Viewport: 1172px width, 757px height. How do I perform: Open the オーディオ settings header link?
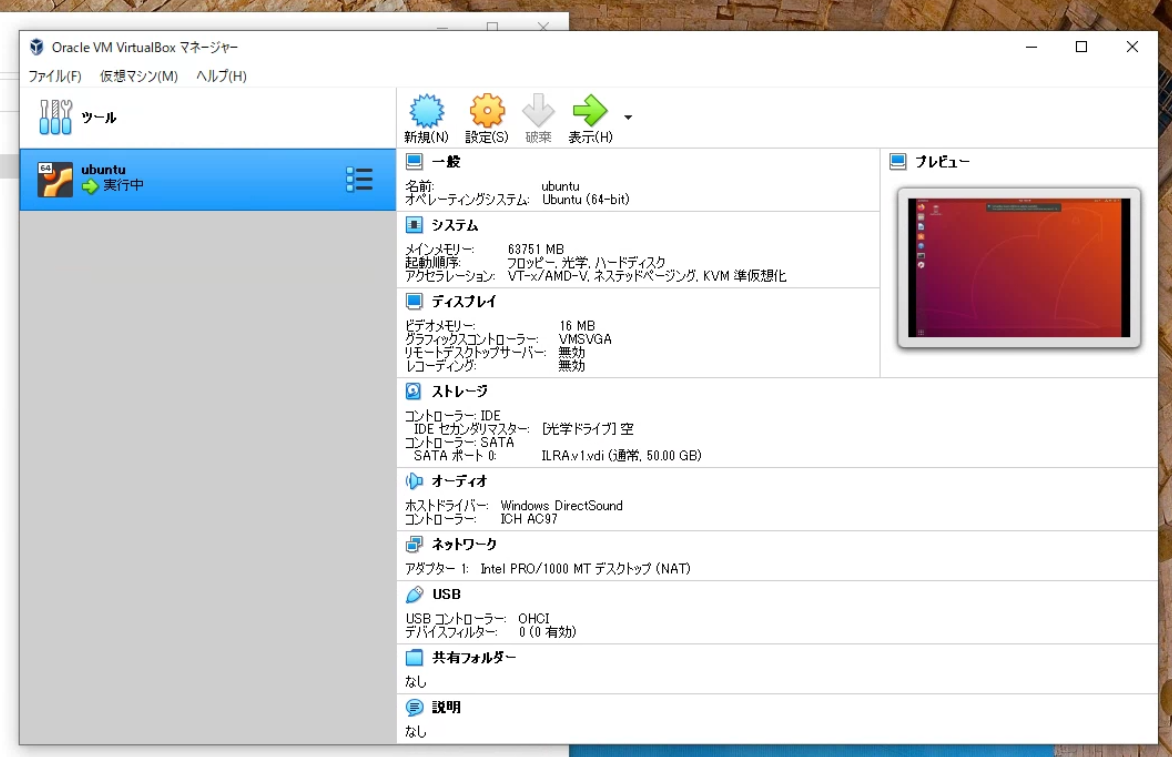coord(460,481)
